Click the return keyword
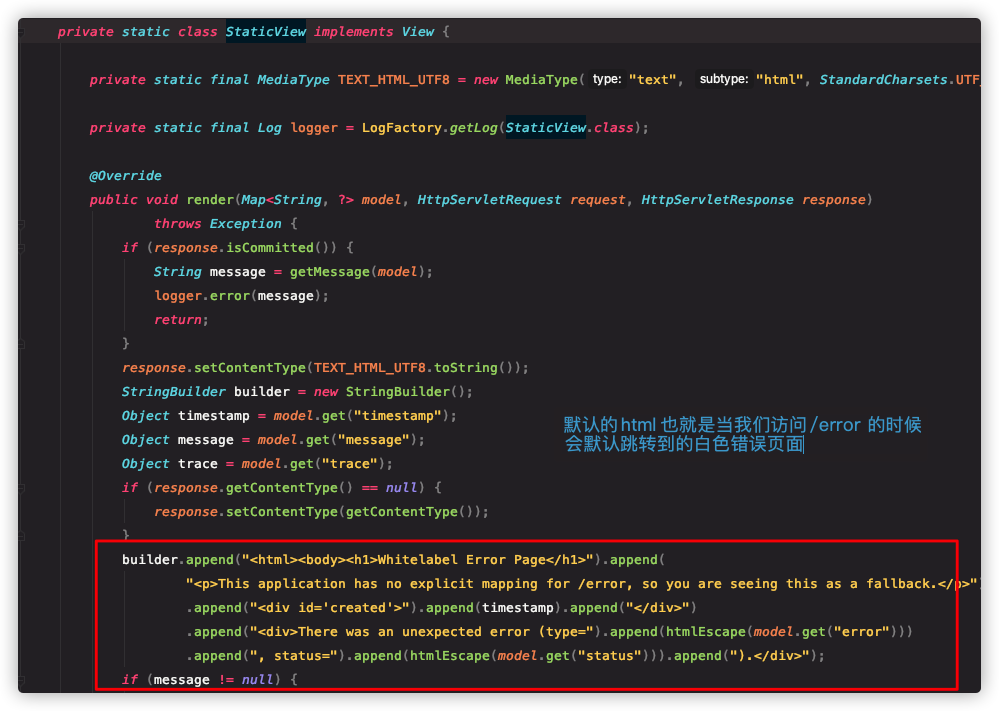Screen dimensions: 999x711 coord(178,320)
